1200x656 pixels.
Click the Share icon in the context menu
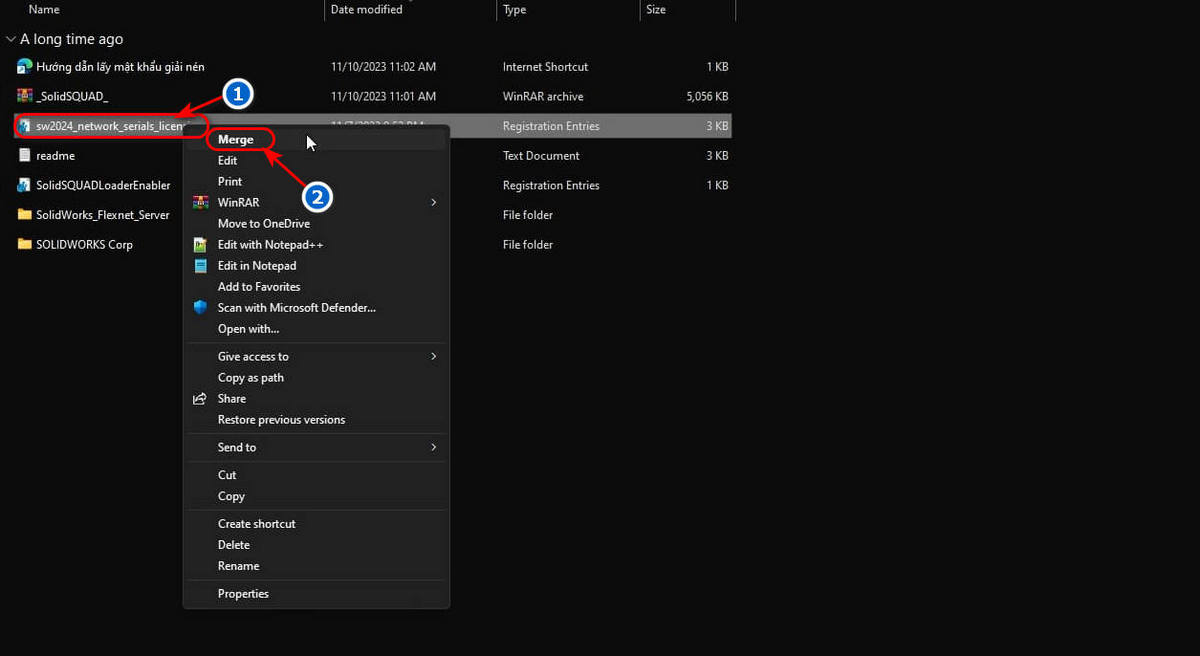tap(200, 399)
